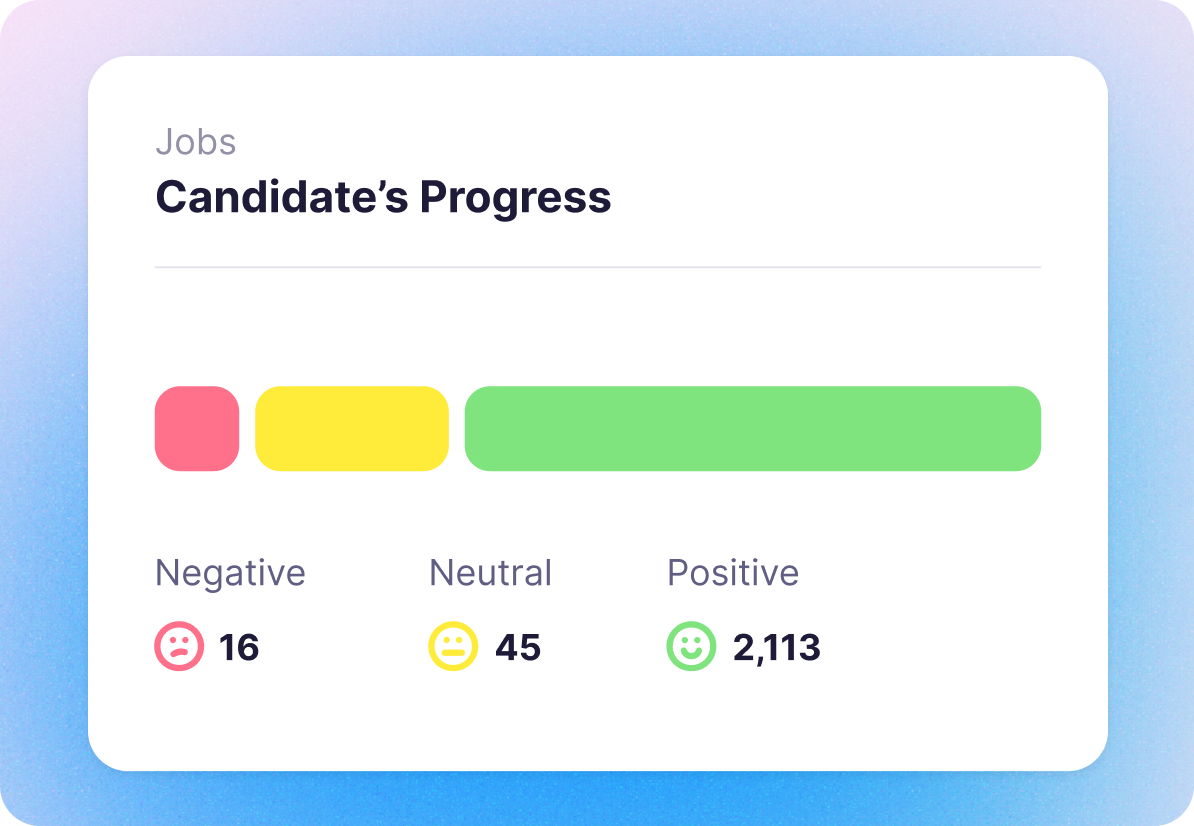Click the word Progress in the heading
This screenshot has width=1194, height=826.
(x=516, y=197)
